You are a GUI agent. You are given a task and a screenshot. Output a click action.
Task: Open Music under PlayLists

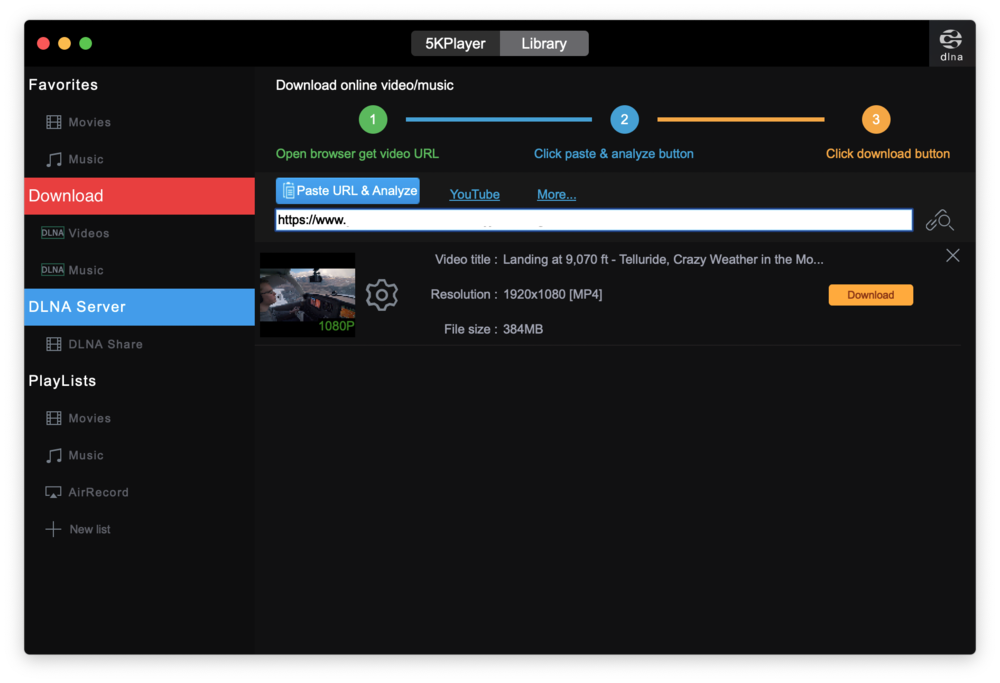(86, 455)
